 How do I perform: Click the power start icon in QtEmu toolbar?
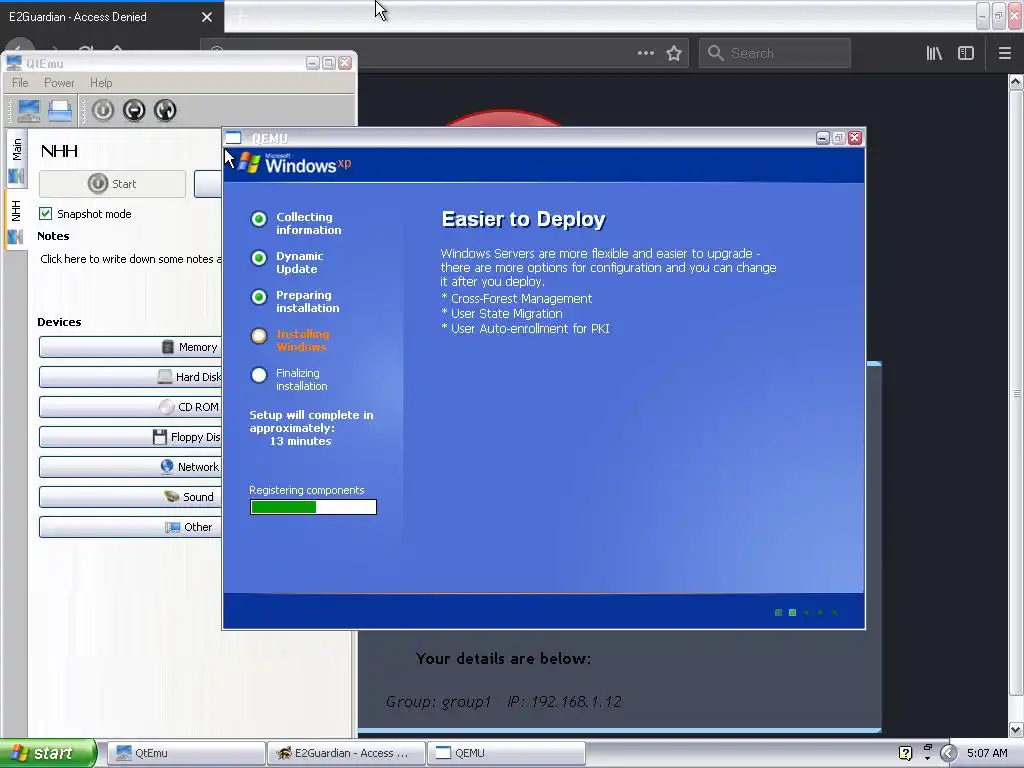[103, 110]
